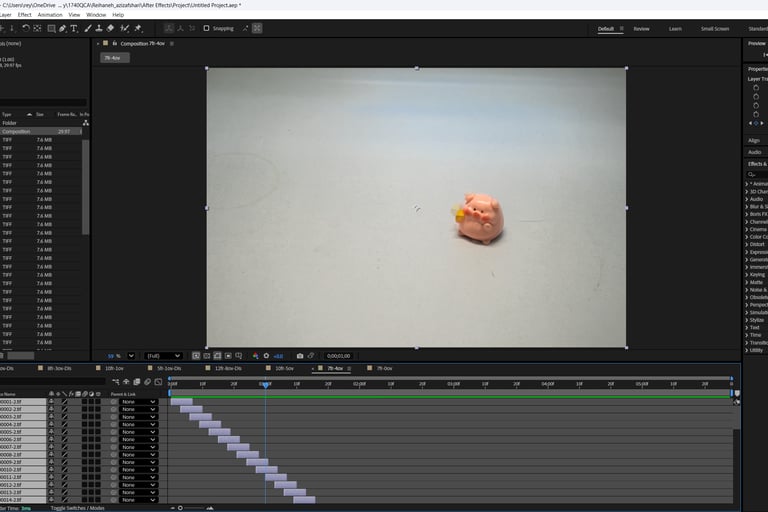
Task: Select the Composition row in Project panel
Action: [x=41, y=131]
